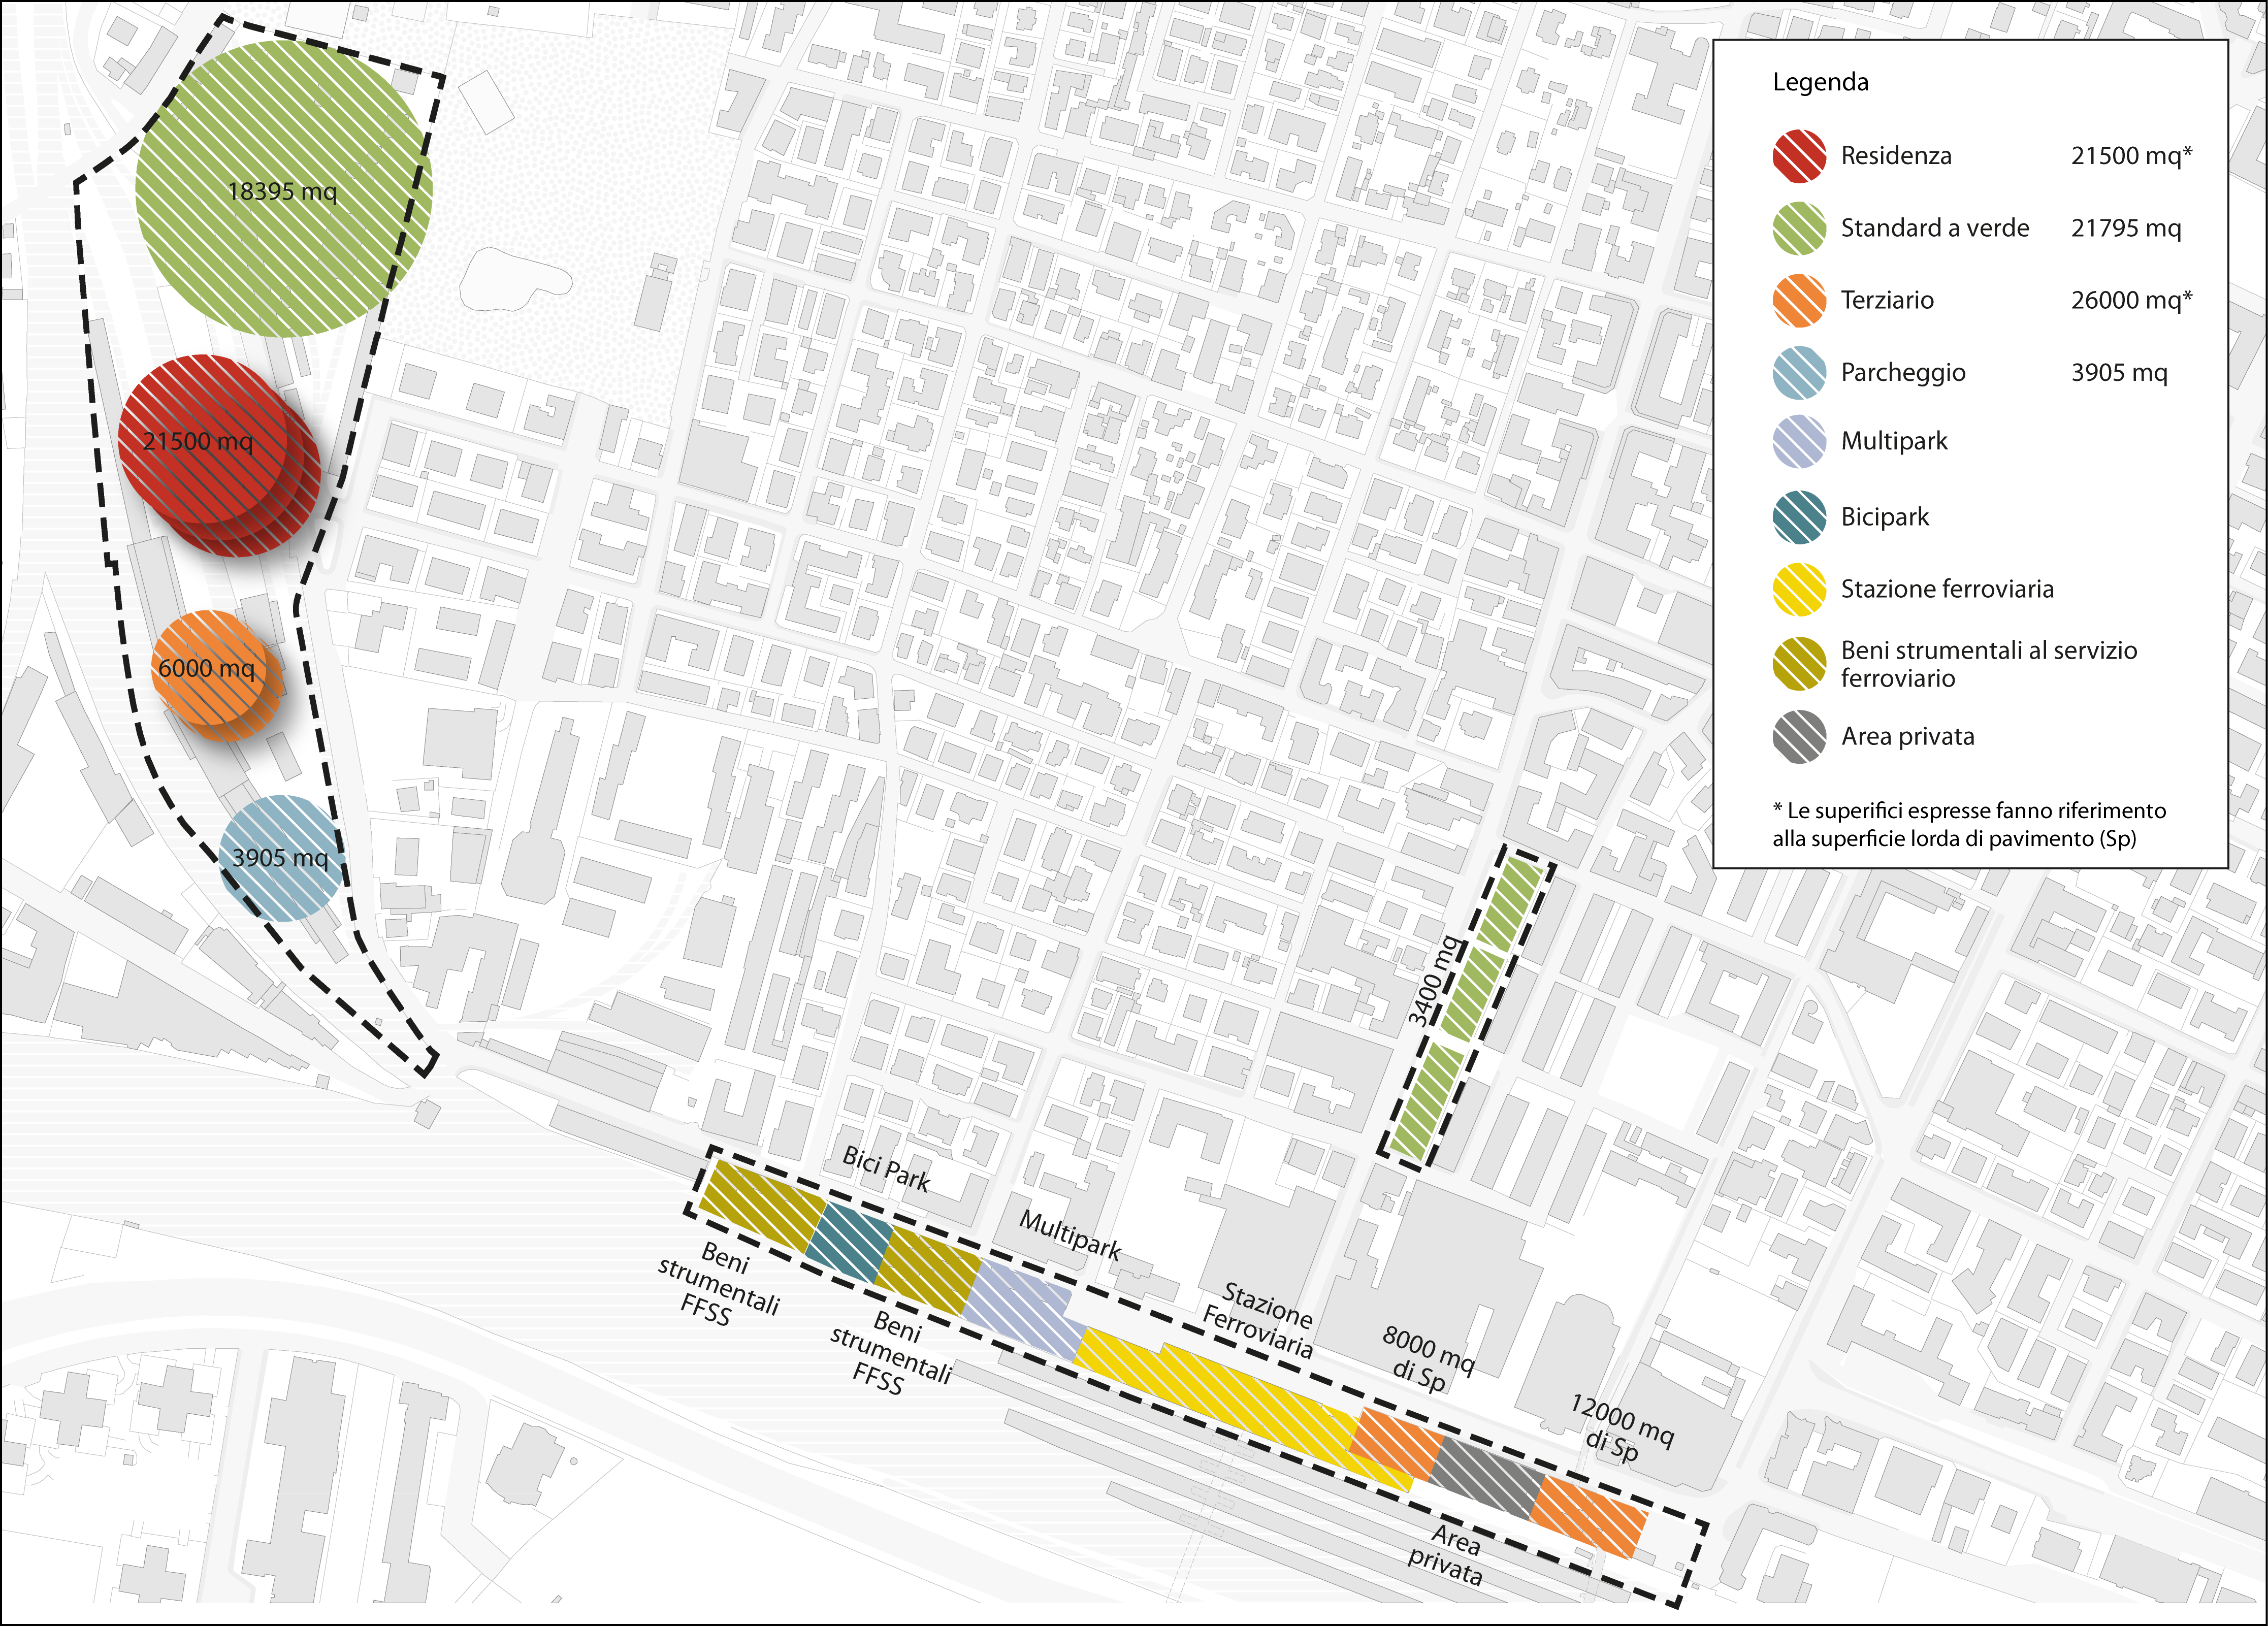Click the blue 3905 mq circle on map
The height and width of the screenshot is (1626, 2268).
(x=281, y=858)
